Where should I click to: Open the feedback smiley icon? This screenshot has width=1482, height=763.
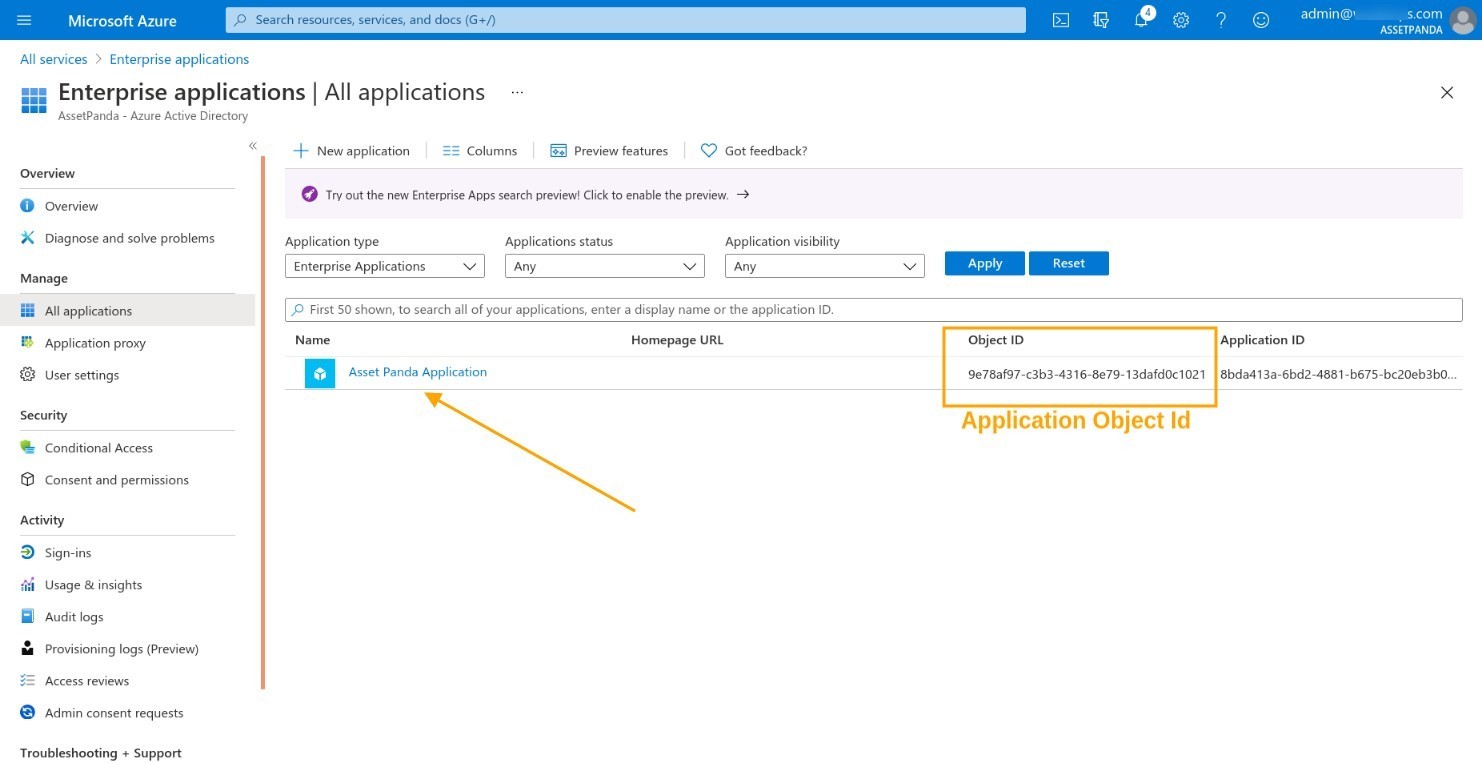[1261, 20]
